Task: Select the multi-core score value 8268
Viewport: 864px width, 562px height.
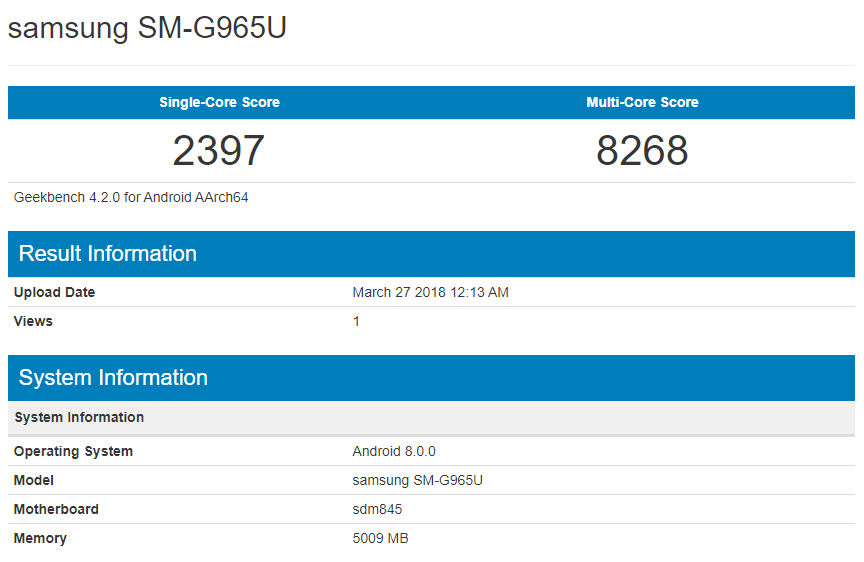Action: 642,150
